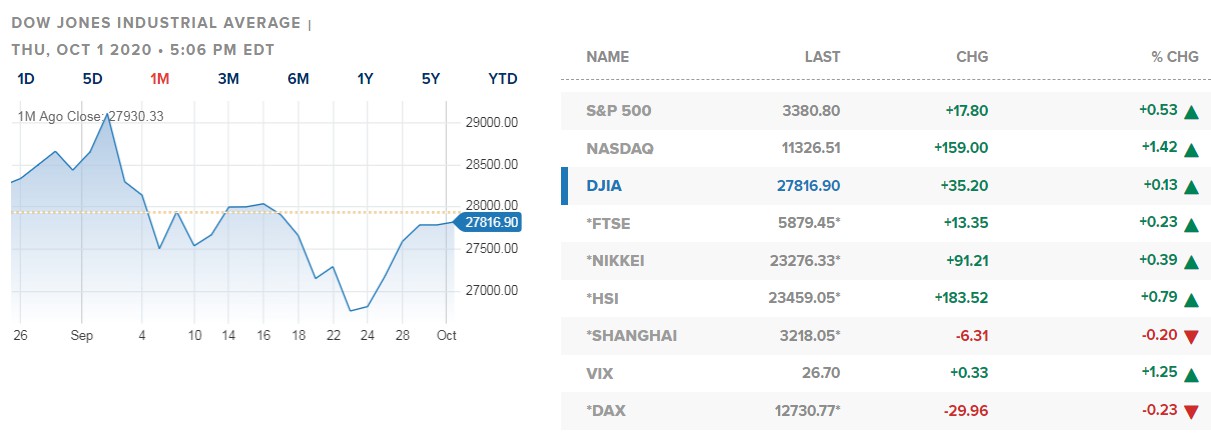Click the % CHG column header

pyautogui.click(x=1175, y=57)
